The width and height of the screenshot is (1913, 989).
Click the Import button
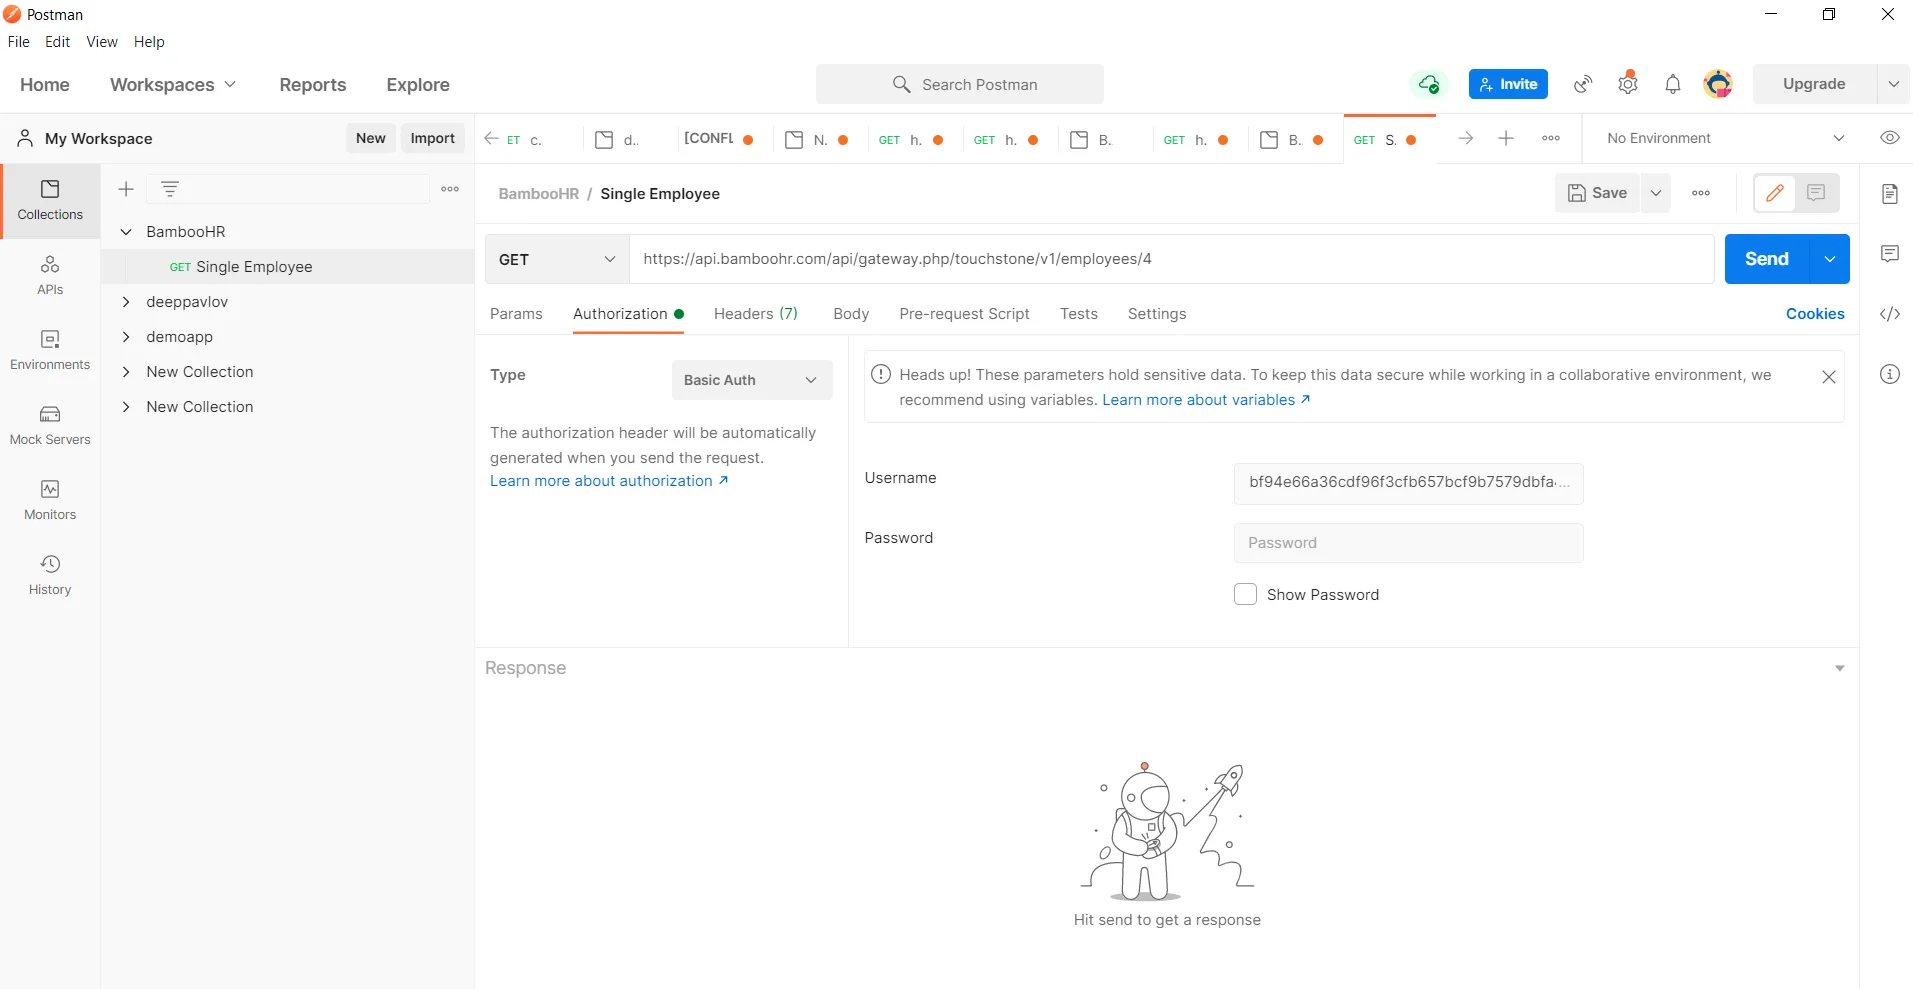tap(433, 138)
